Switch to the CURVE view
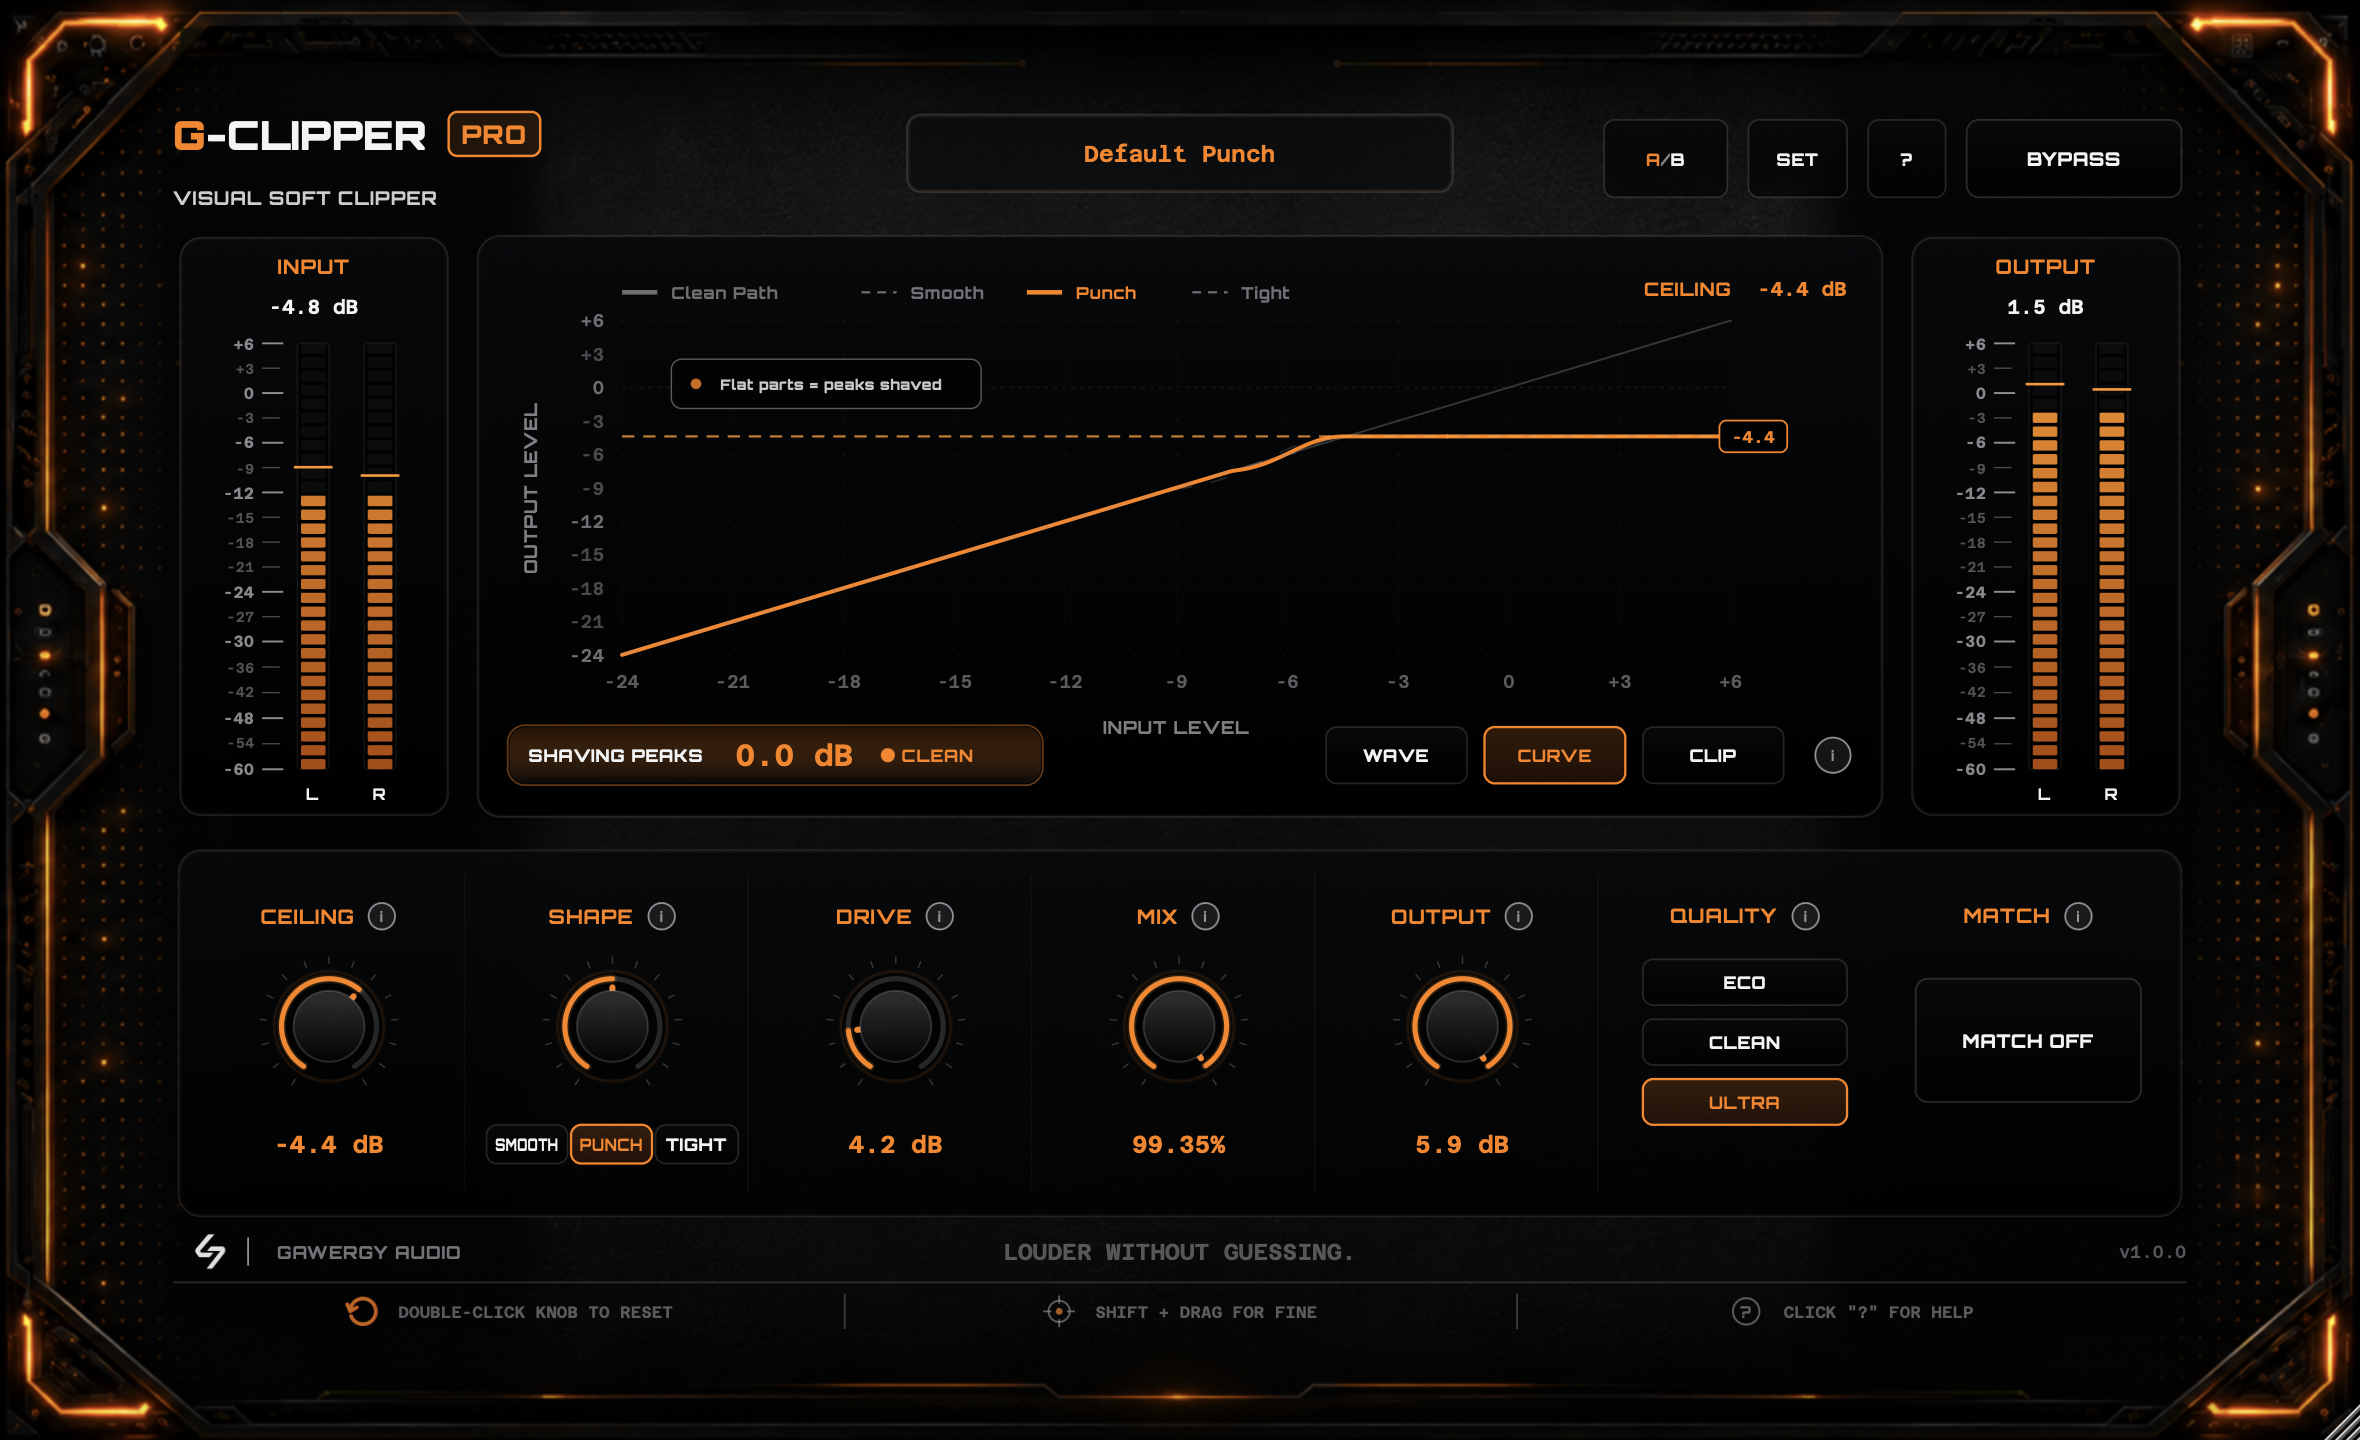Image resolution: width=2360 pixels, height=1440 pixels. (x=1554, y=755)
